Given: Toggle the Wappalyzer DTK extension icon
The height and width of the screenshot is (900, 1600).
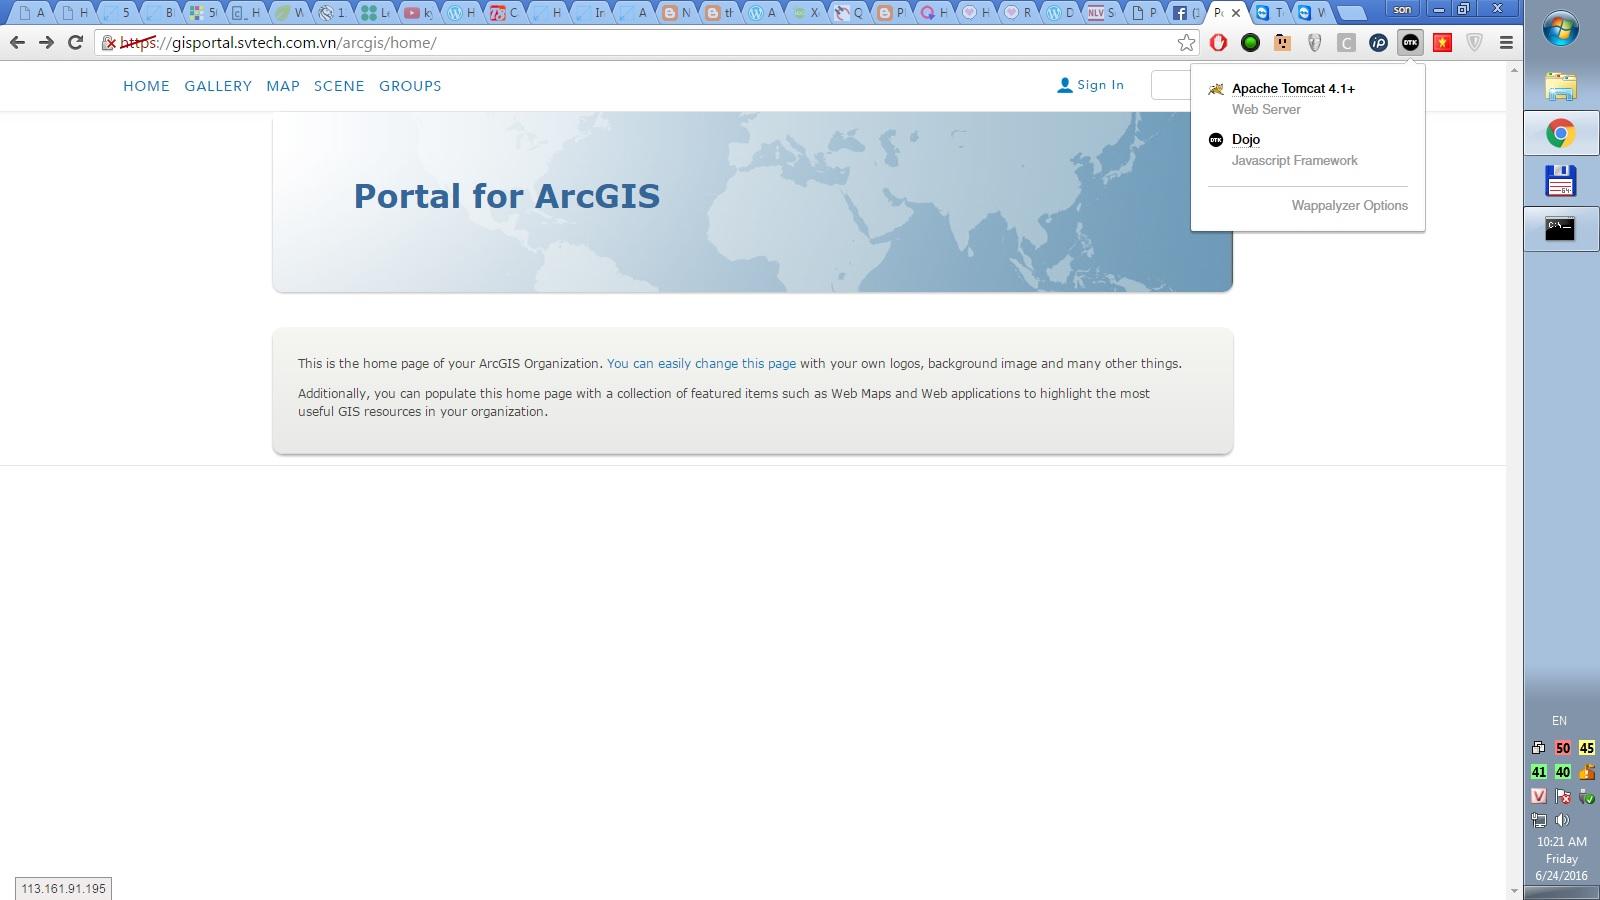Looking at the screenshot, I should tap(1410, 42).
